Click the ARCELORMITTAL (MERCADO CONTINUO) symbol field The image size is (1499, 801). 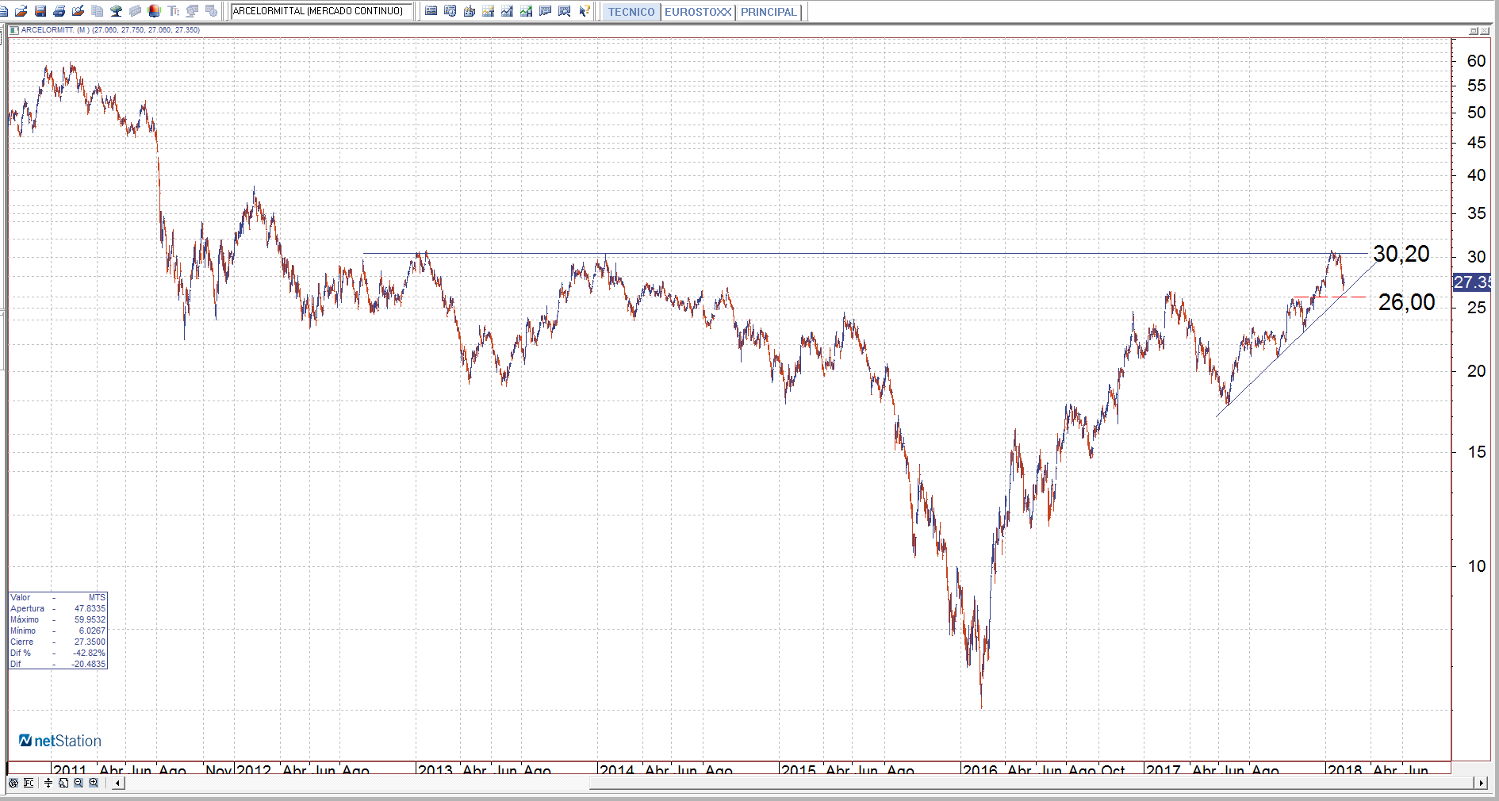(321, 11)
